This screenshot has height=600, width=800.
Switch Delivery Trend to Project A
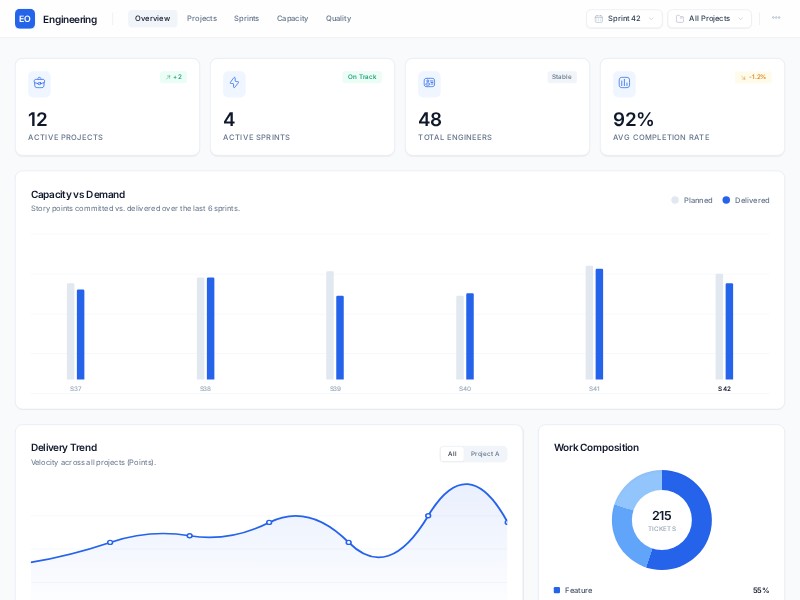(x=485, y=453)
